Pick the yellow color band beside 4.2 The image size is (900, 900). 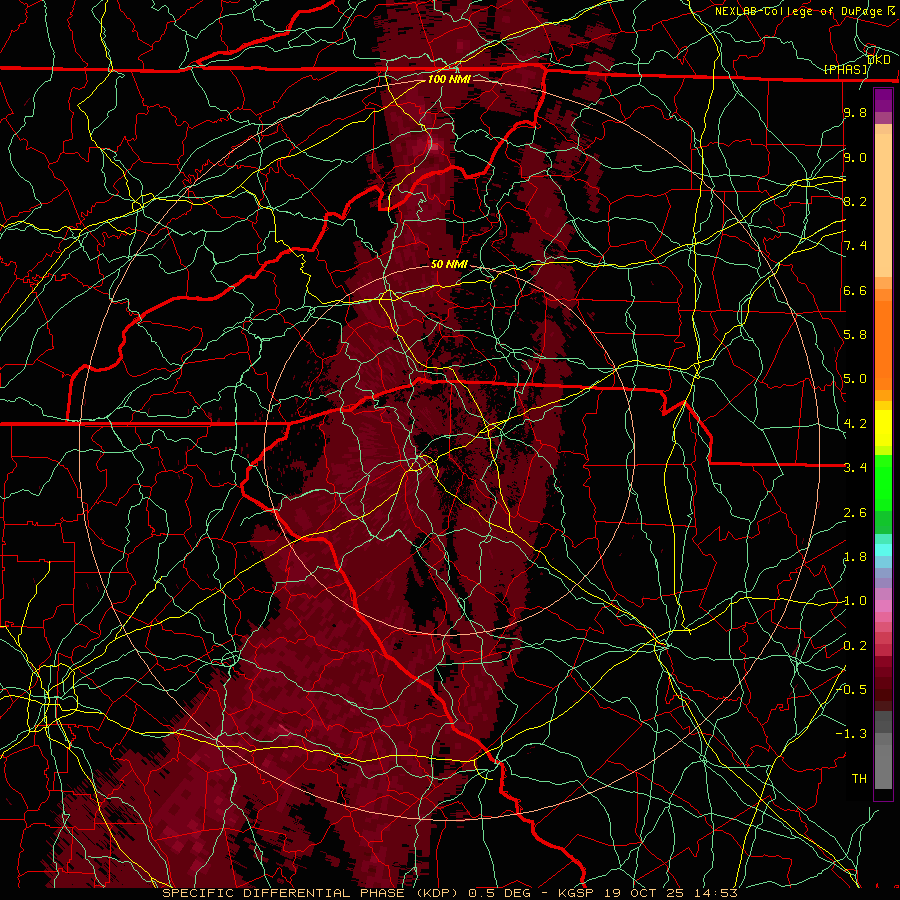tap(883, 428)
